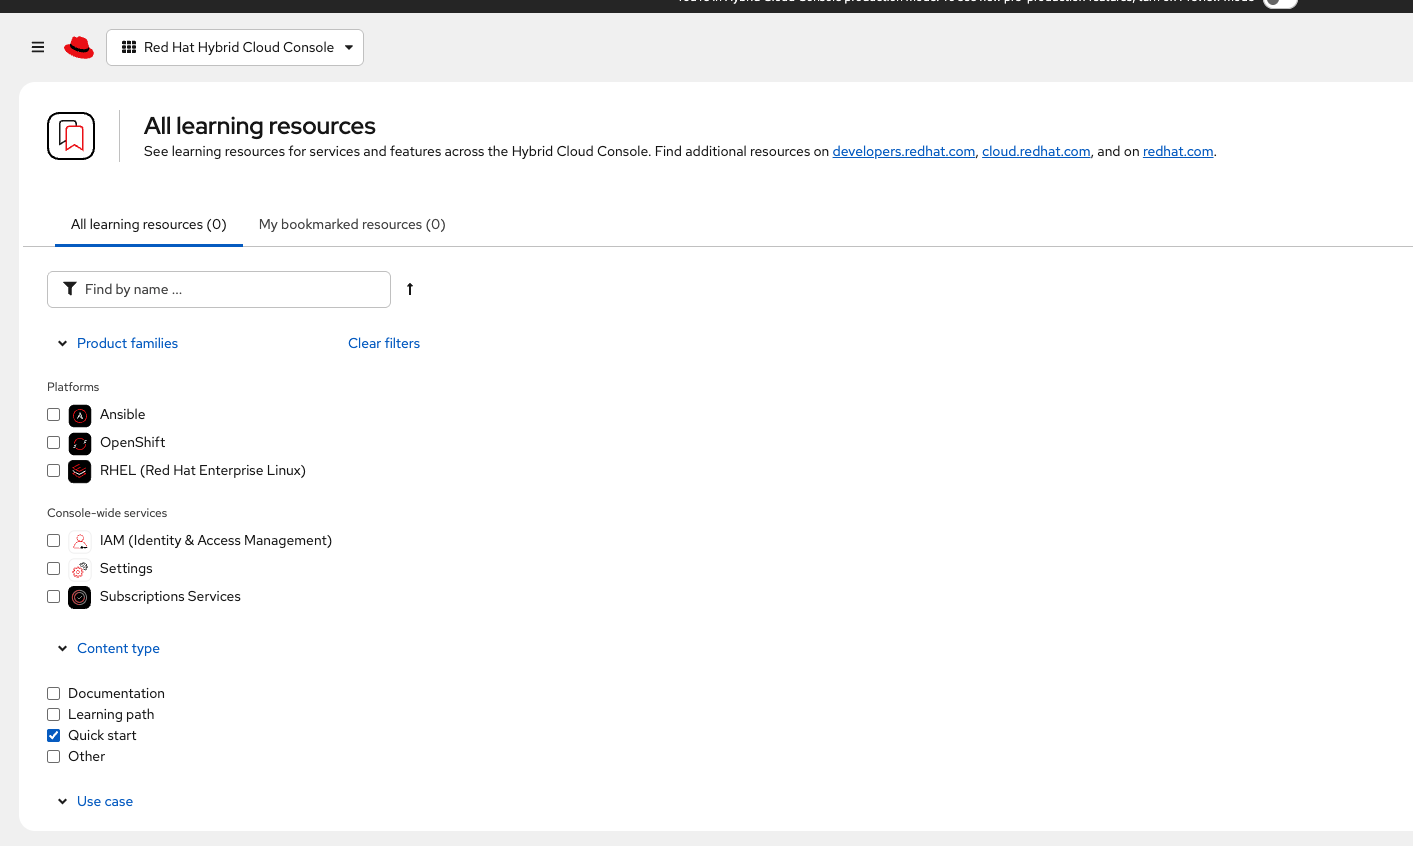Viewport: 1413px width, 846px height.
Task: Check the OpenShift filter
Action: (54, 443)
